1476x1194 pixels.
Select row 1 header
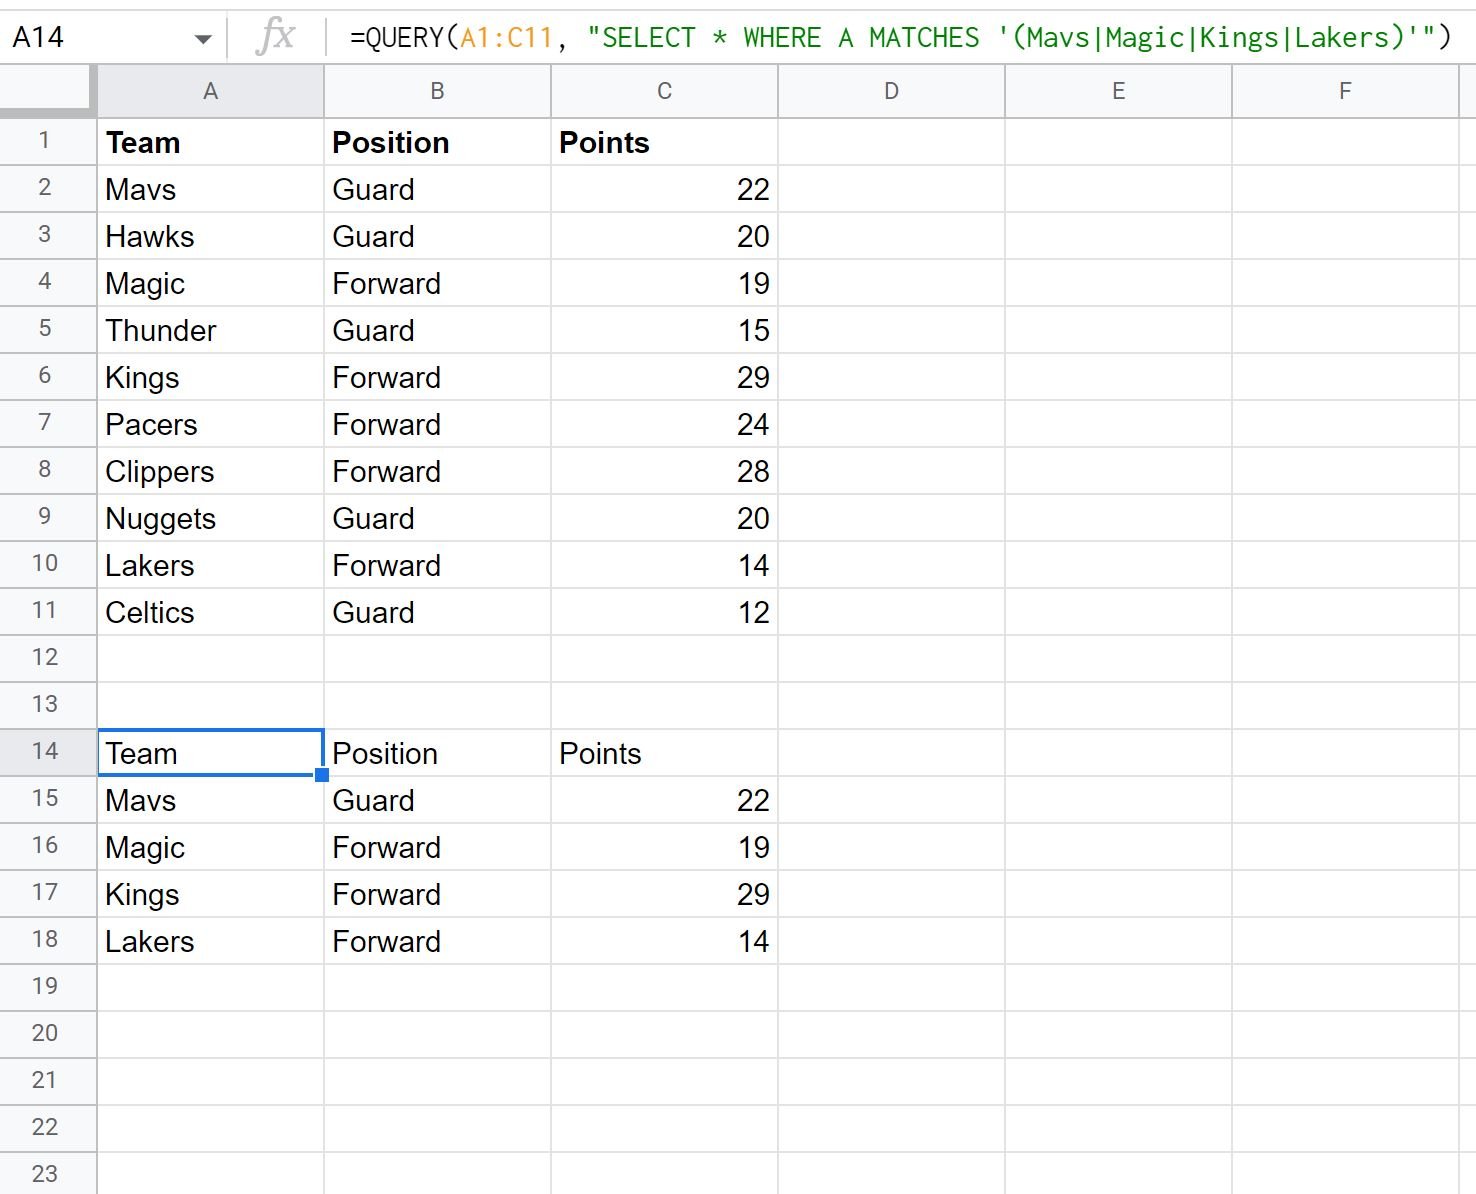tap(47, 141)
